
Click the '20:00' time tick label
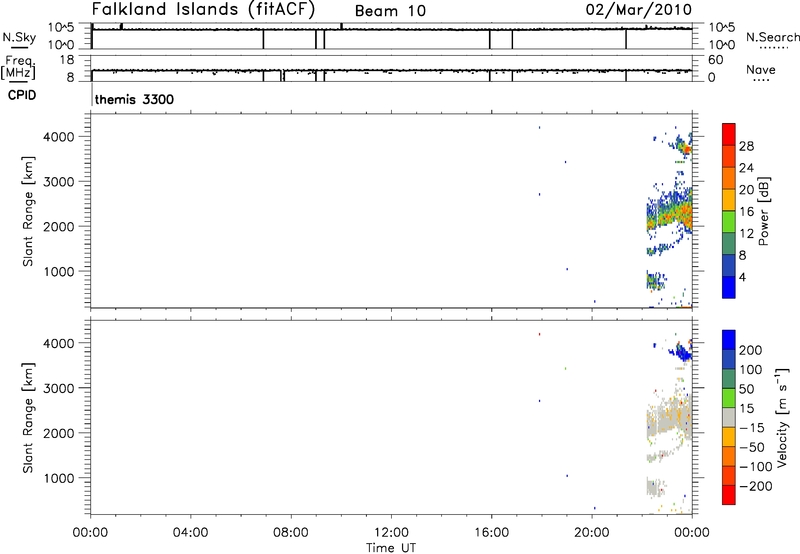[592, 533]
